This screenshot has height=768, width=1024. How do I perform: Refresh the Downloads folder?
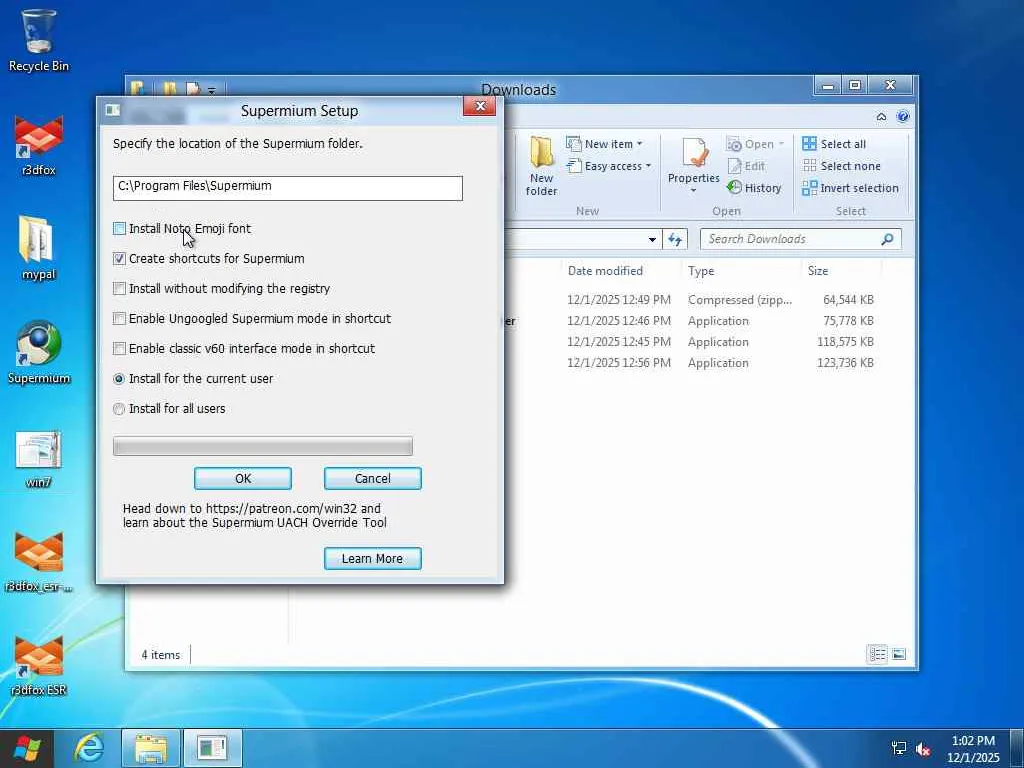click(675, 240)
